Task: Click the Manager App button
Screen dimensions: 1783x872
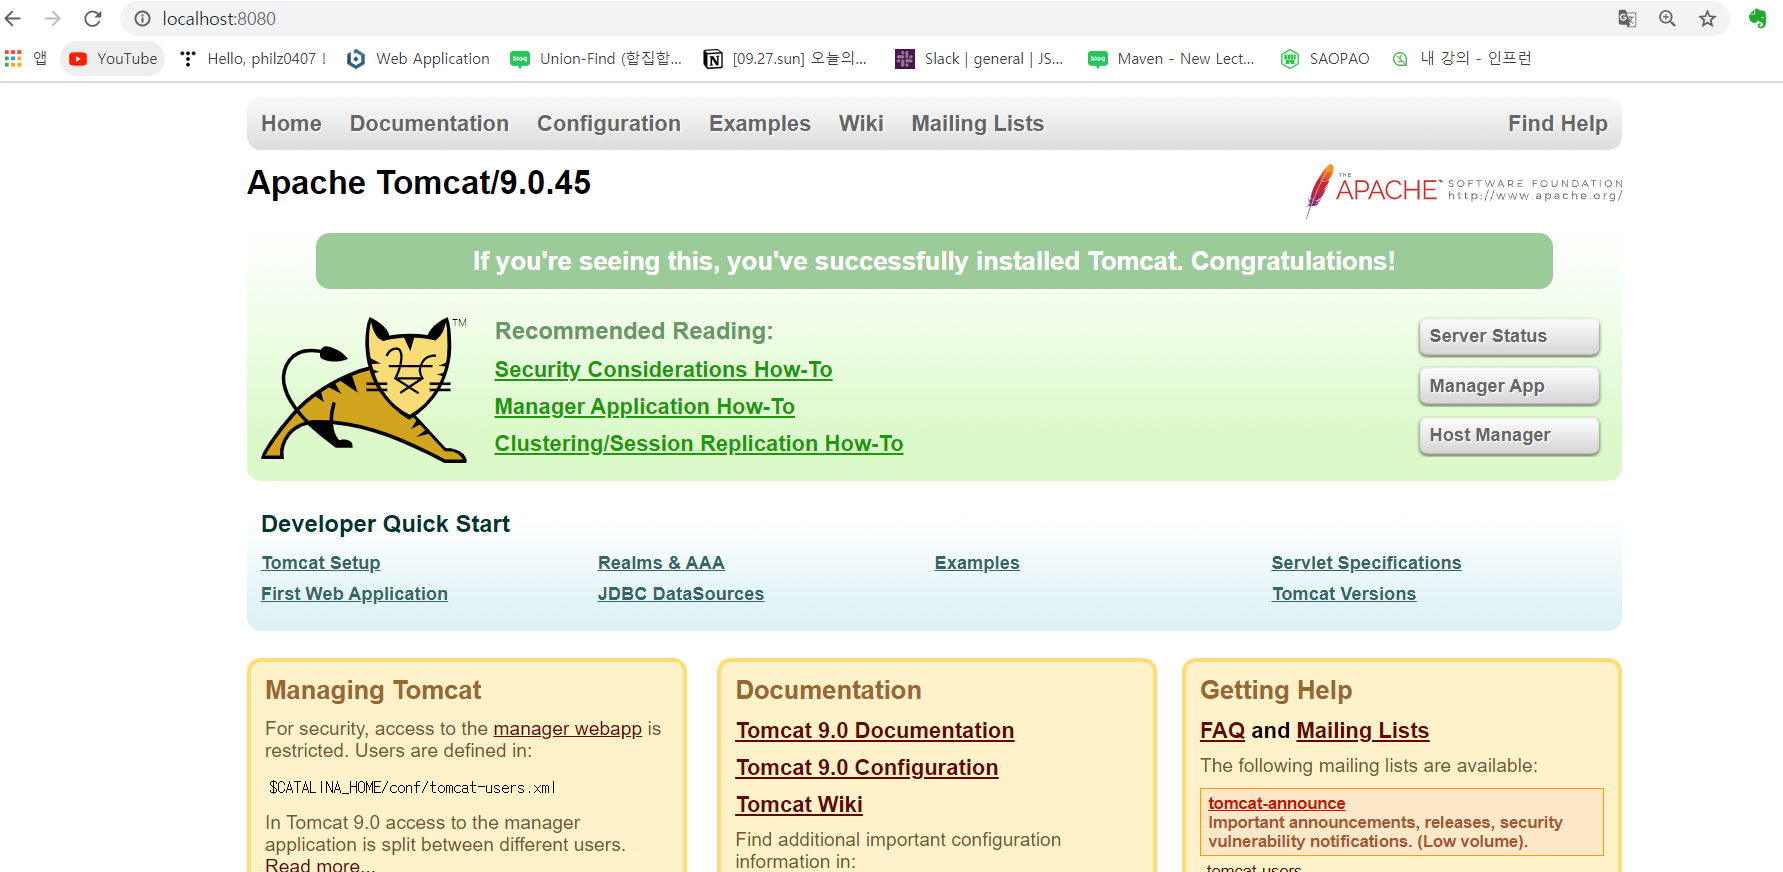Action: pyautogui.click(x=1509, y=386)
